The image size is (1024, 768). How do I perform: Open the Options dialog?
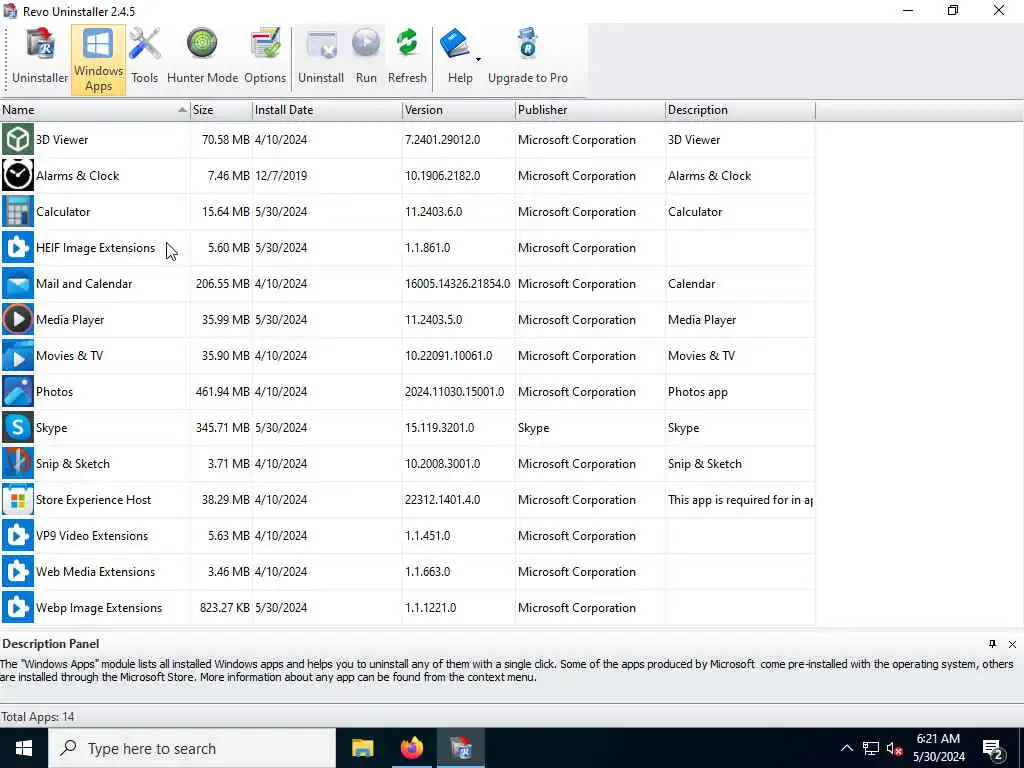pyautogui.click(x=265, y=58)
